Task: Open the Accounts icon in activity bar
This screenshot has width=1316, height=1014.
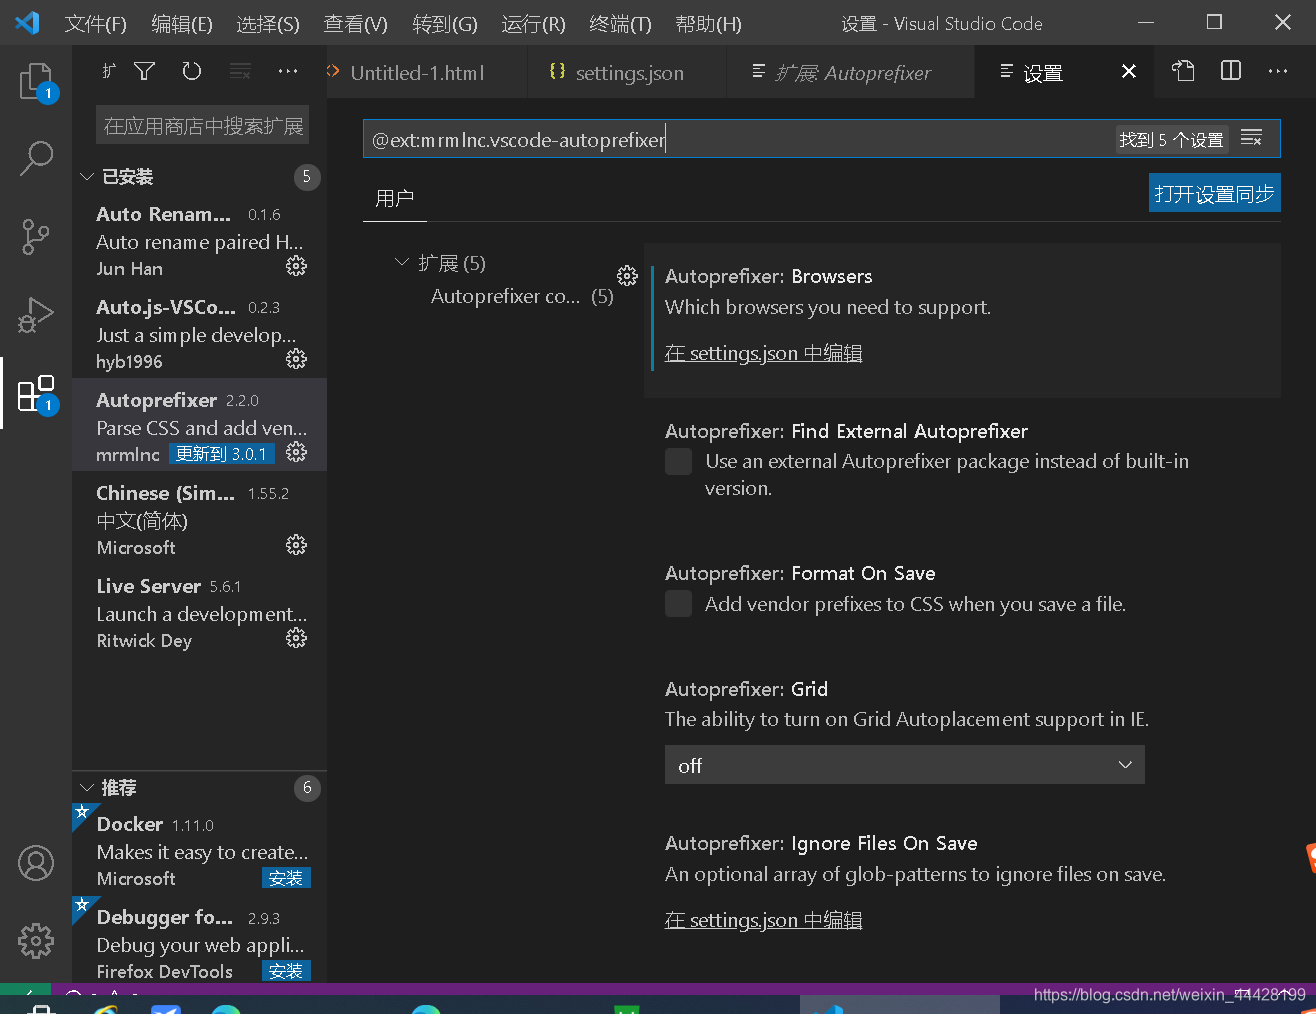Action: coord(36,863)
